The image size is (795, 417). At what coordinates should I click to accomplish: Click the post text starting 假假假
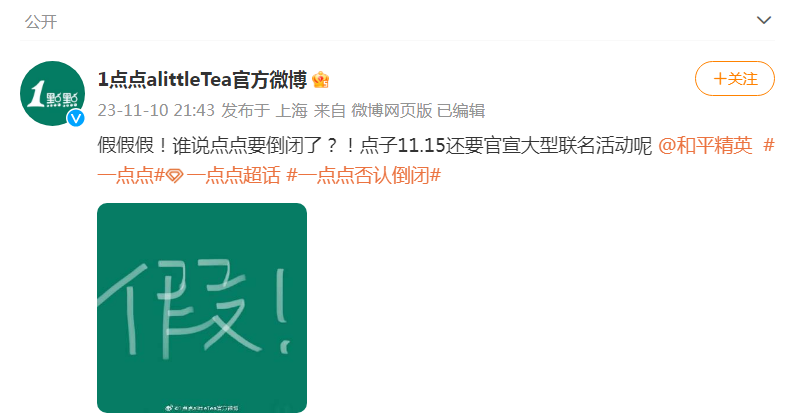pos(374,146)
